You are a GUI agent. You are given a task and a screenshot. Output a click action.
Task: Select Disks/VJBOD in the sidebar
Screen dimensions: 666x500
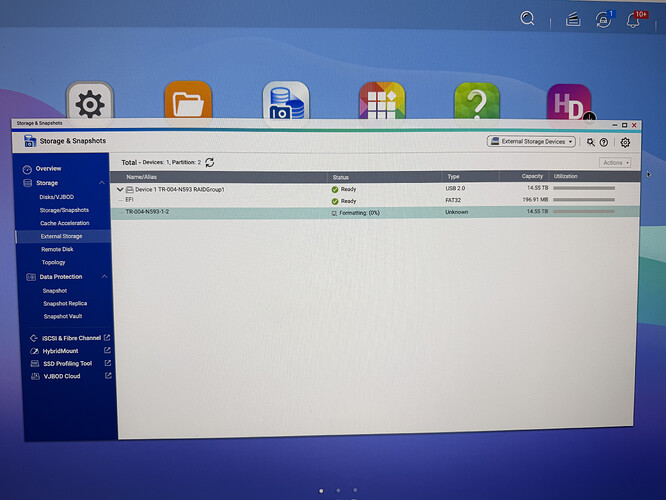point(56,197)
